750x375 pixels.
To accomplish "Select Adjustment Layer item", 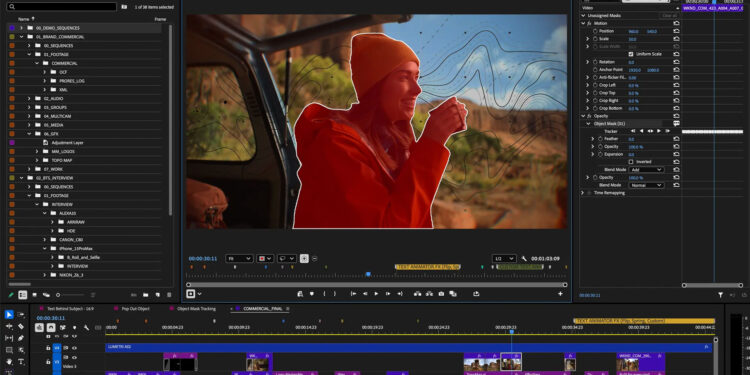I will [67, 143].
